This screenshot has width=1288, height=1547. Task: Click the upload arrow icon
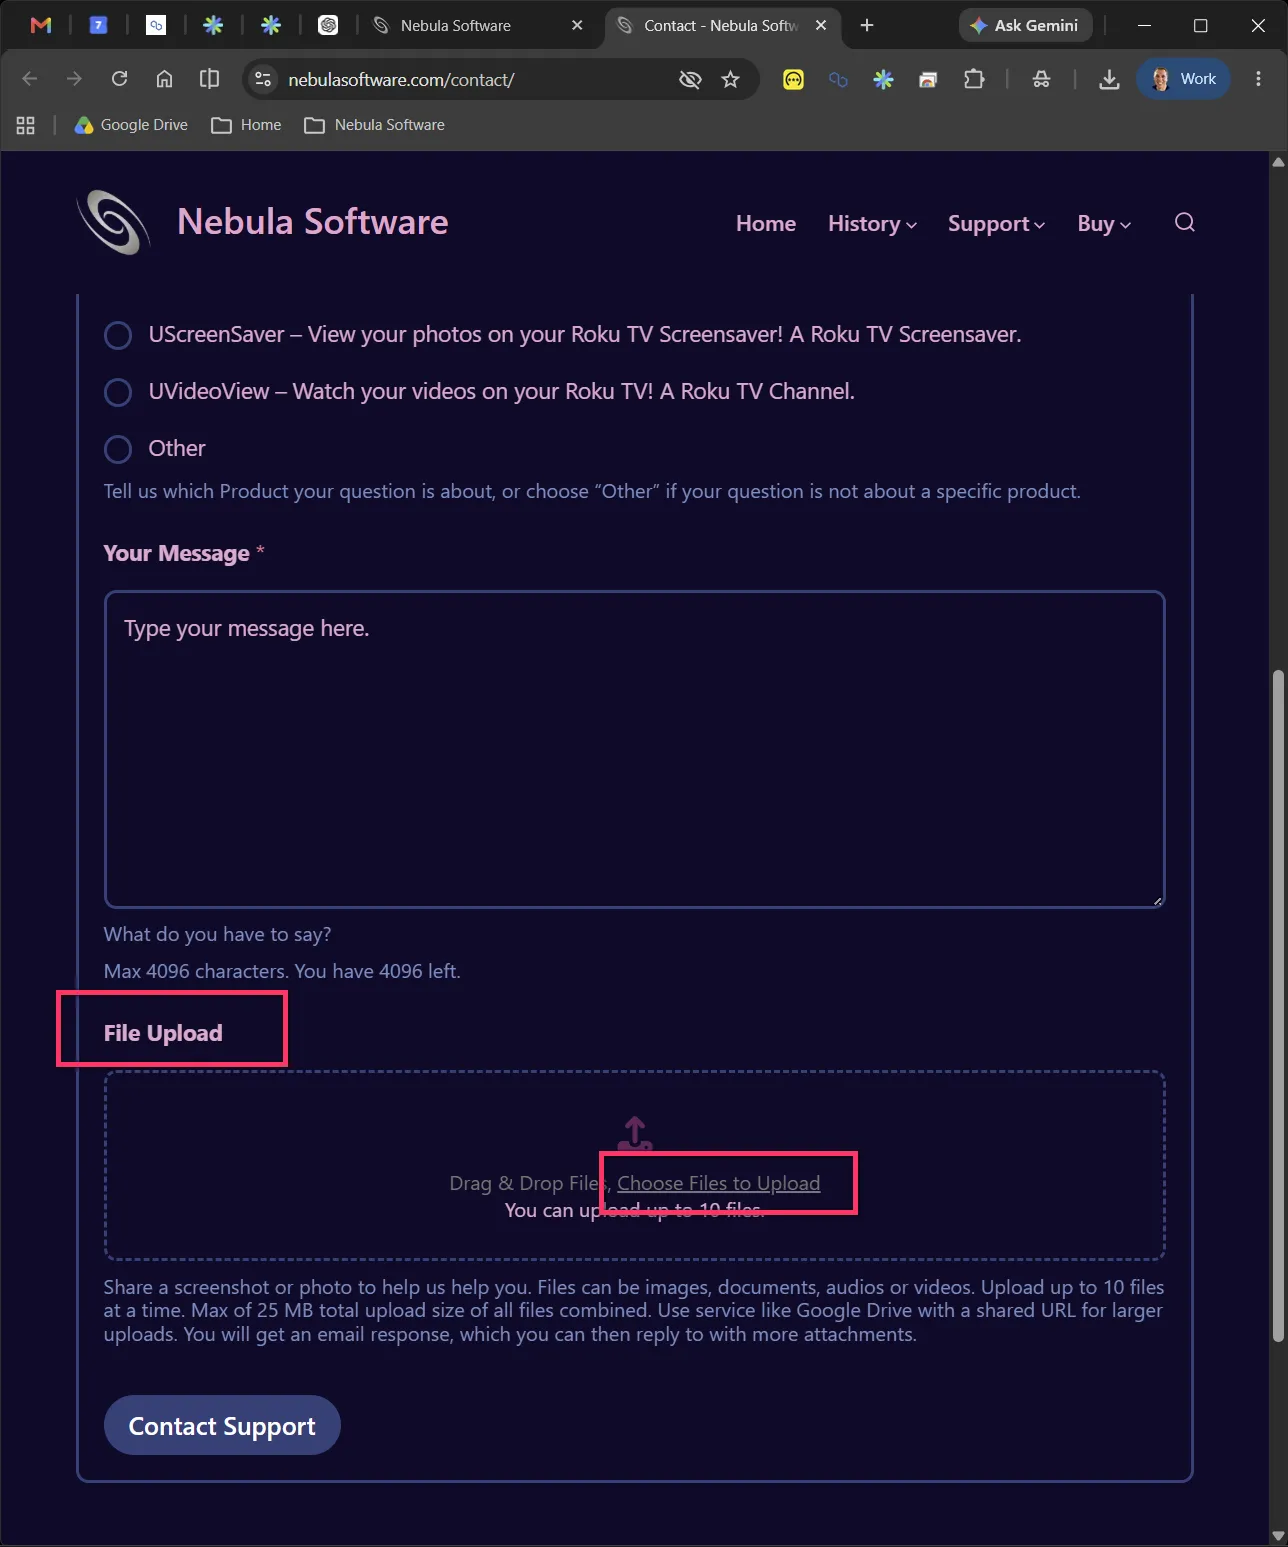(x=635, y=1134)
